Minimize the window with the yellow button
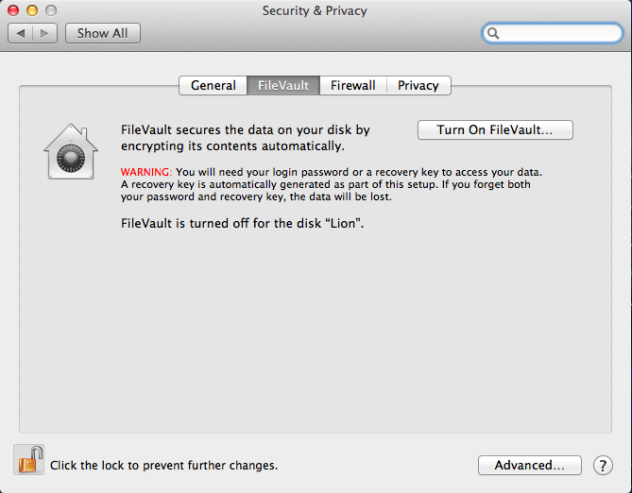This screenshot has height=493, width=632. tap(32, 10)
